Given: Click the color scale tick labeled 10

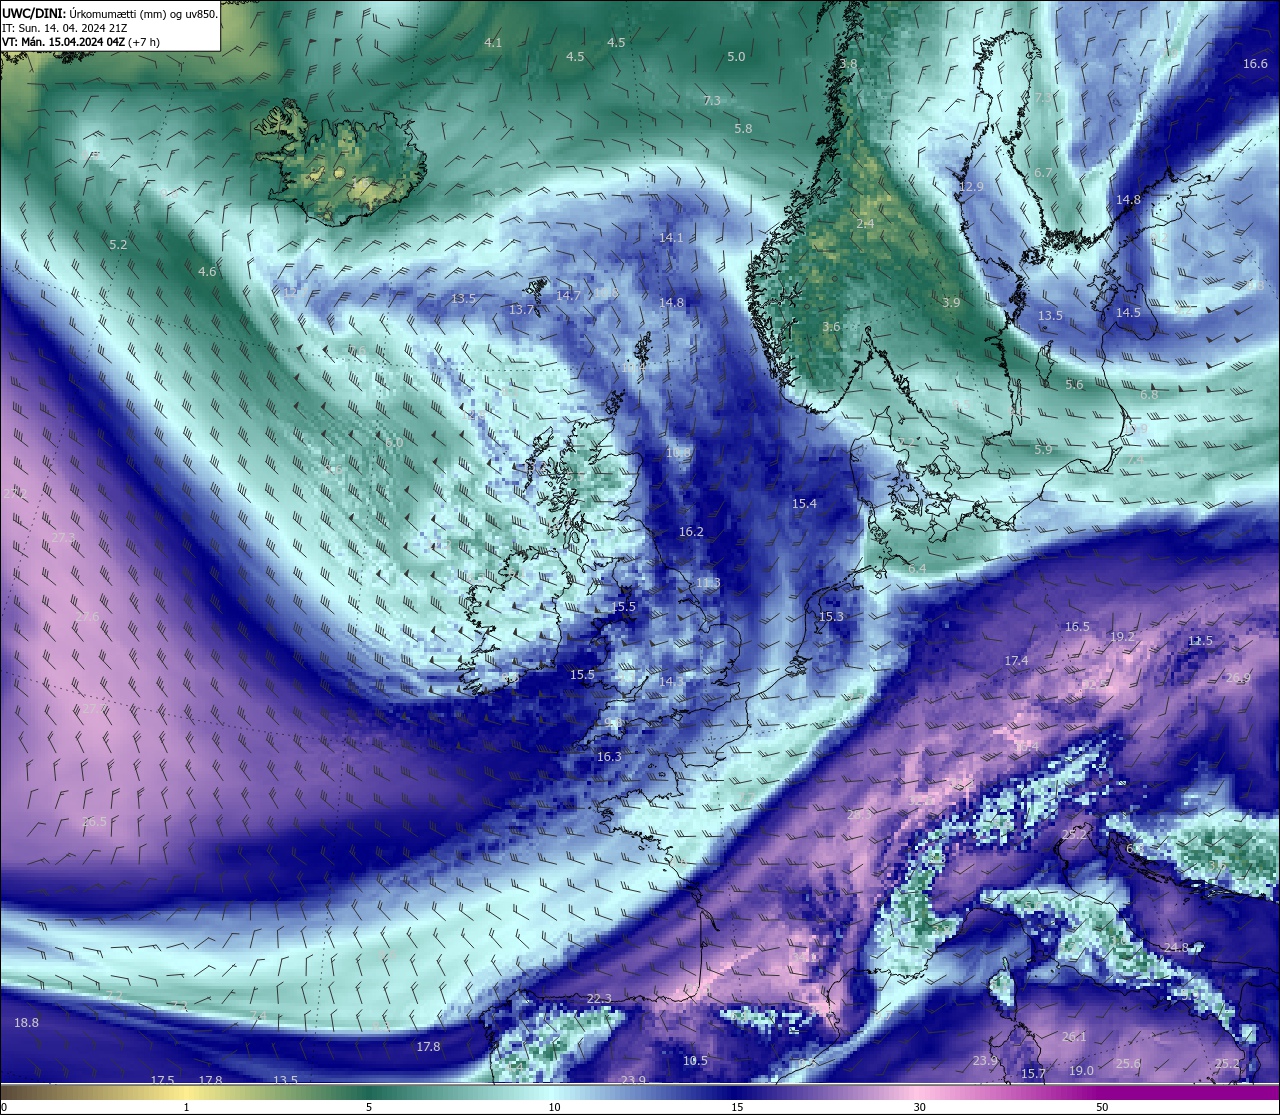Looking at the screenshot, I should (553, 1107).
